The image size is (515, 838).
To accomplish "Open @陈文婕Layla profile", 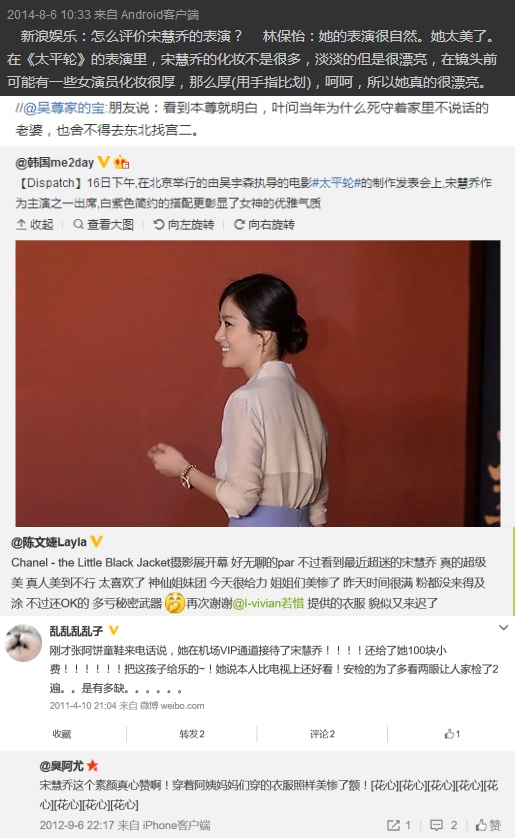I will click(x=49, y=542).
